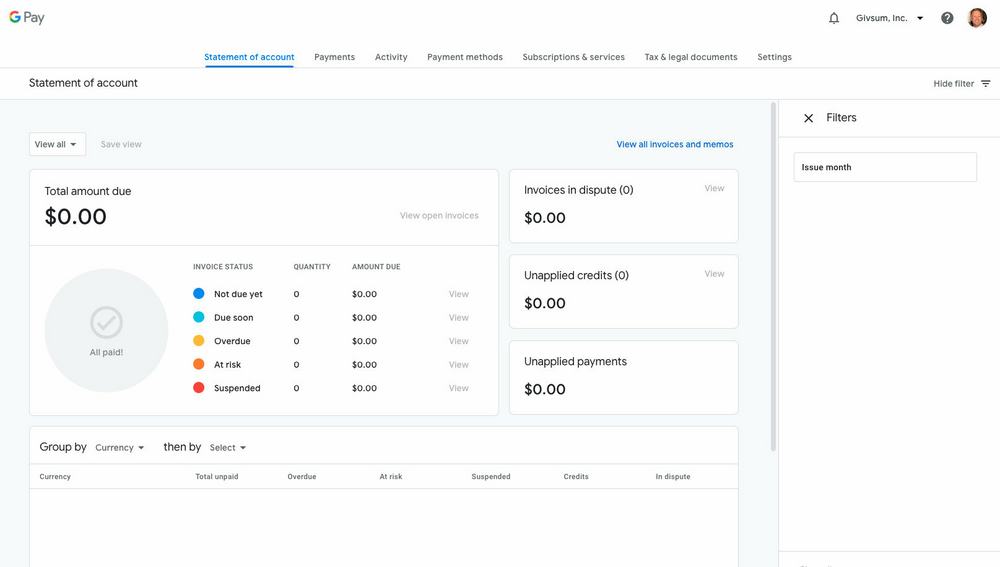Open the Subscriptions & services tab
The height and width of the screenshot is (567, 1000).
click(573, 57)
